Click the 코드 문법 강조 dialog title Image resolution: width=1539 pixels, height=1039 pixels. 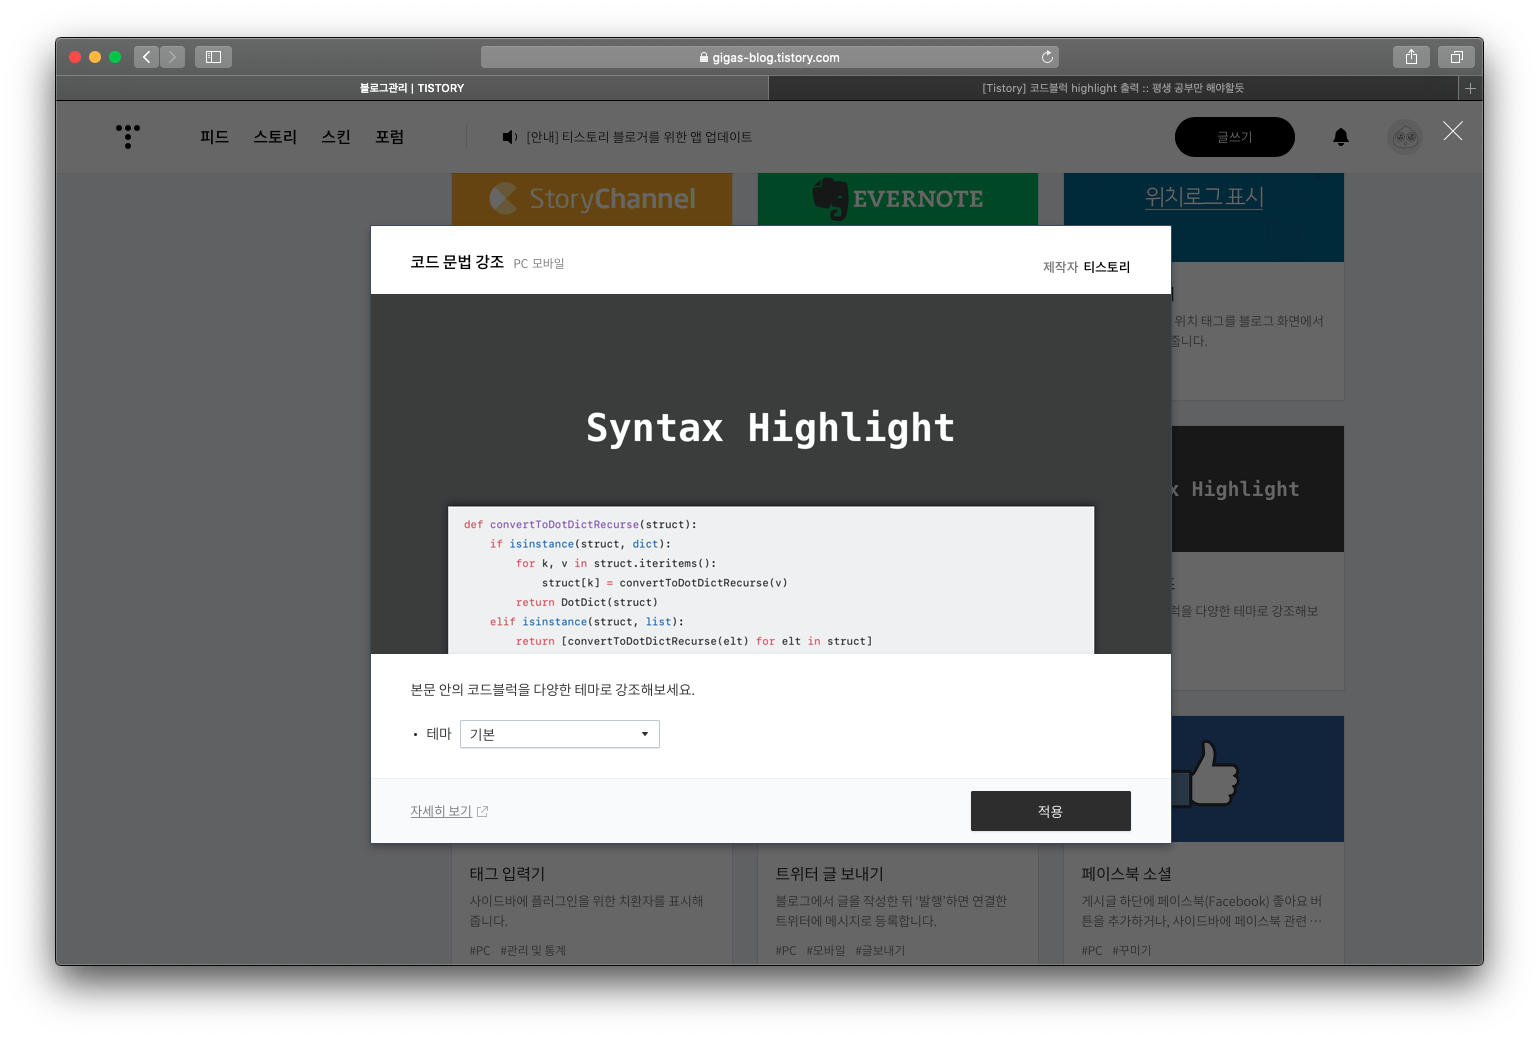[x=457, y=262]
